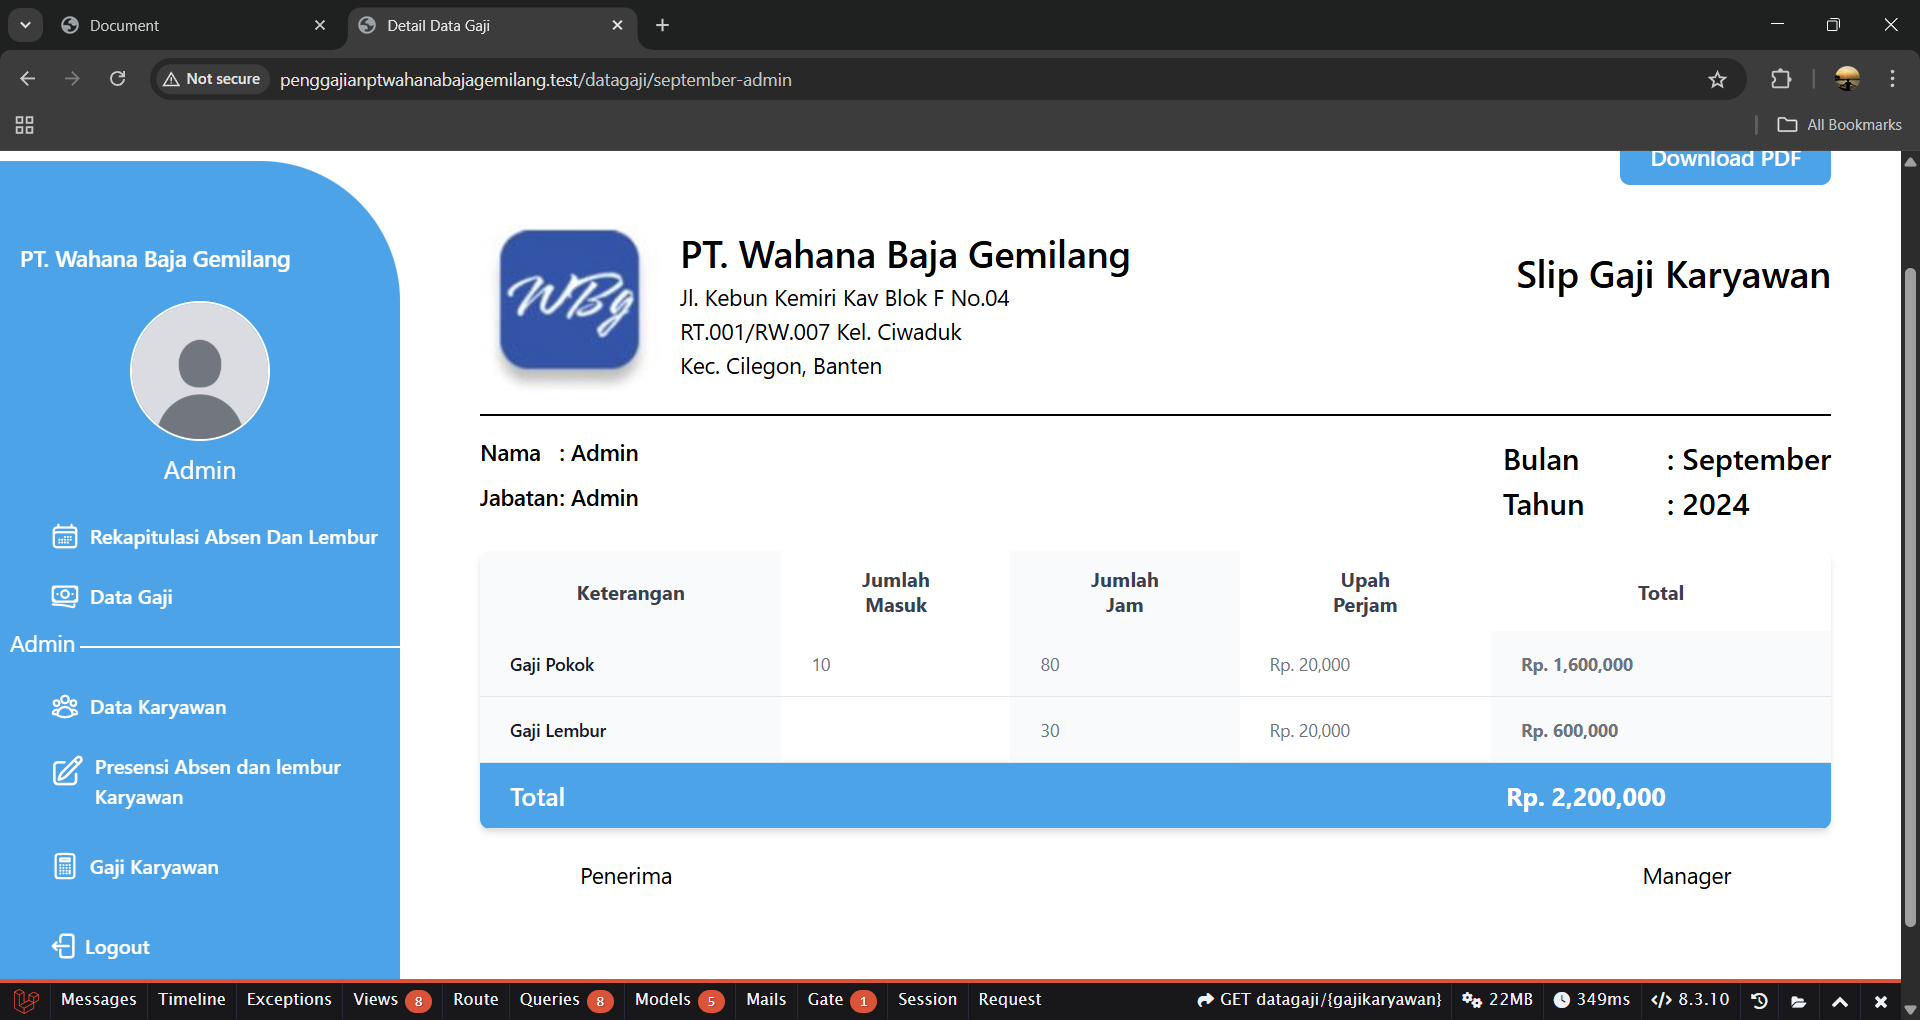This screenshot has width=1920, height=1020.
Task: Click the PHP version 8.3.10 indicator
Action: (1690, 1000)
